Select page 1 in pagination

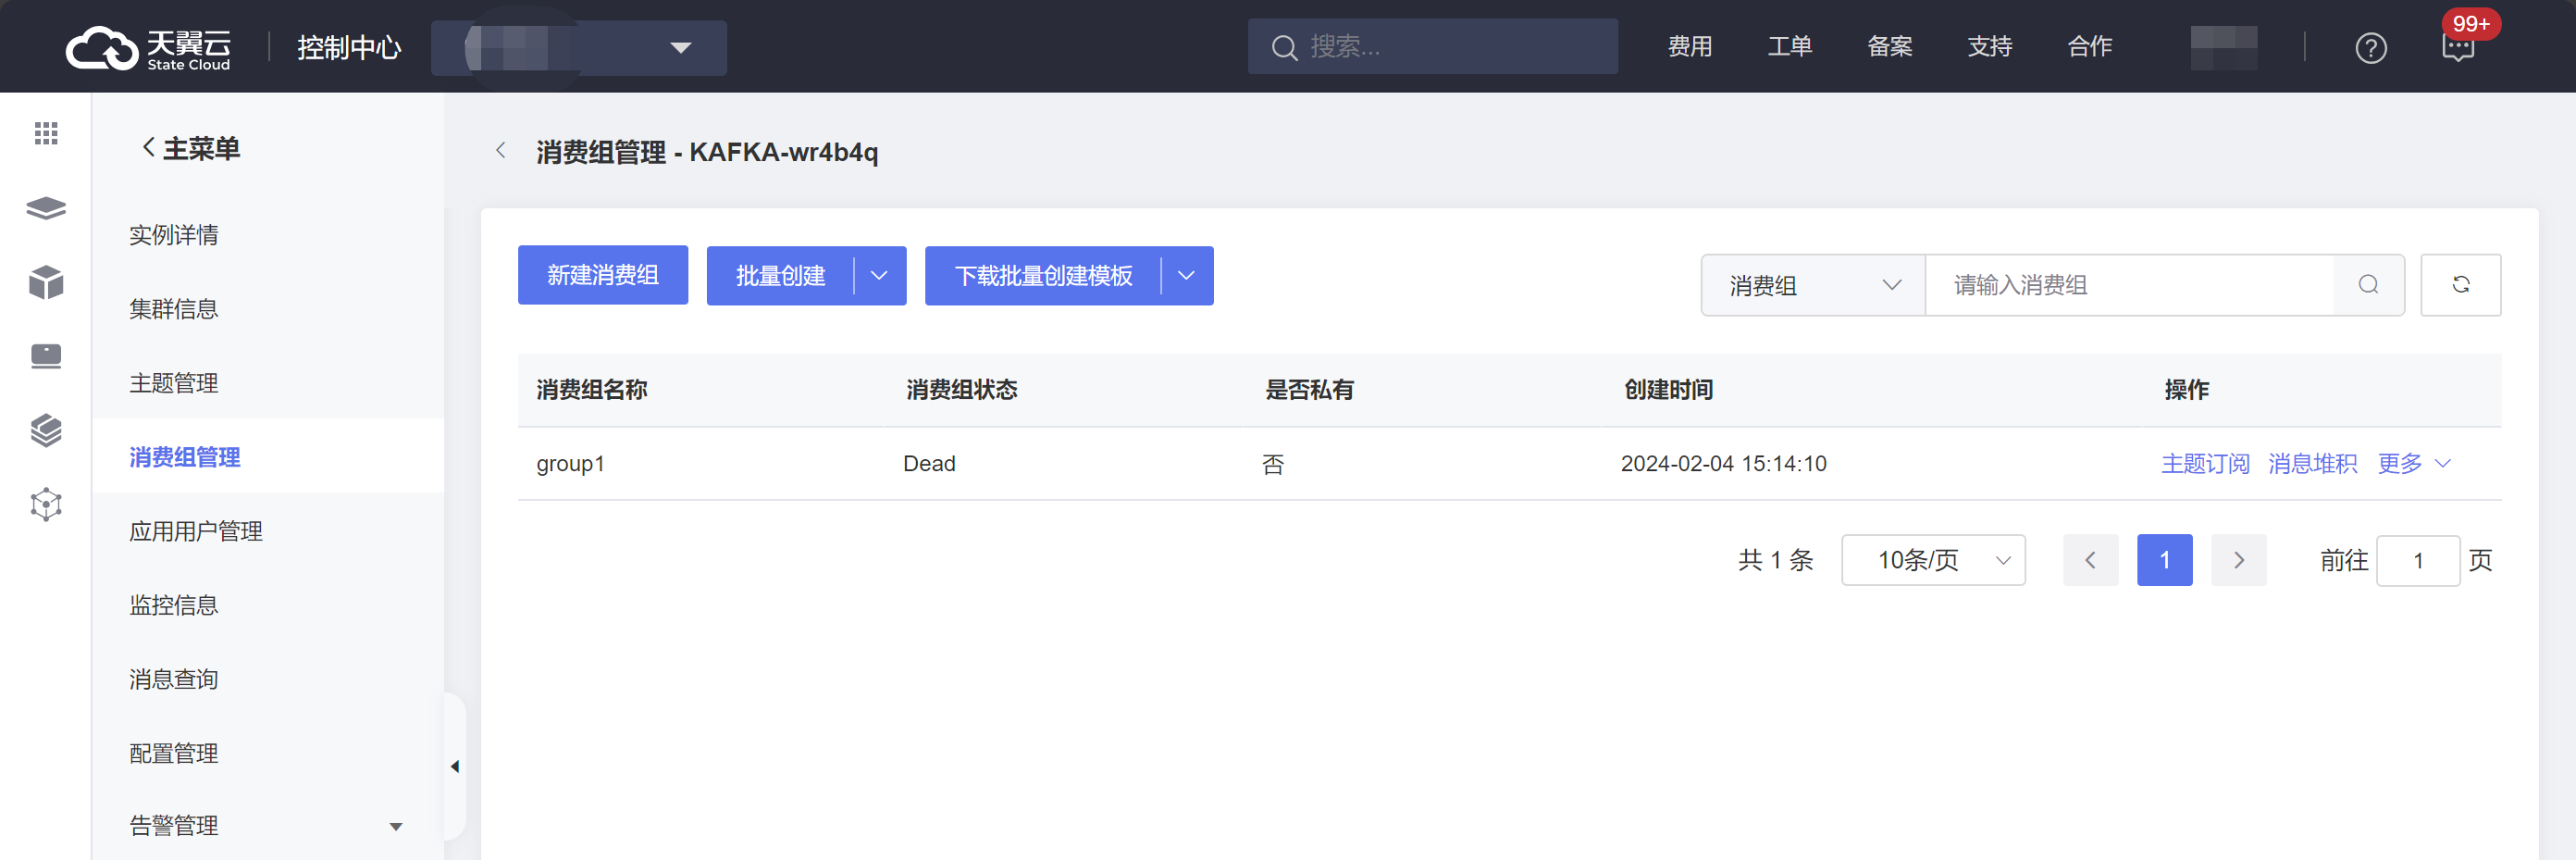pyautogui.click(x=2164, y=560)
